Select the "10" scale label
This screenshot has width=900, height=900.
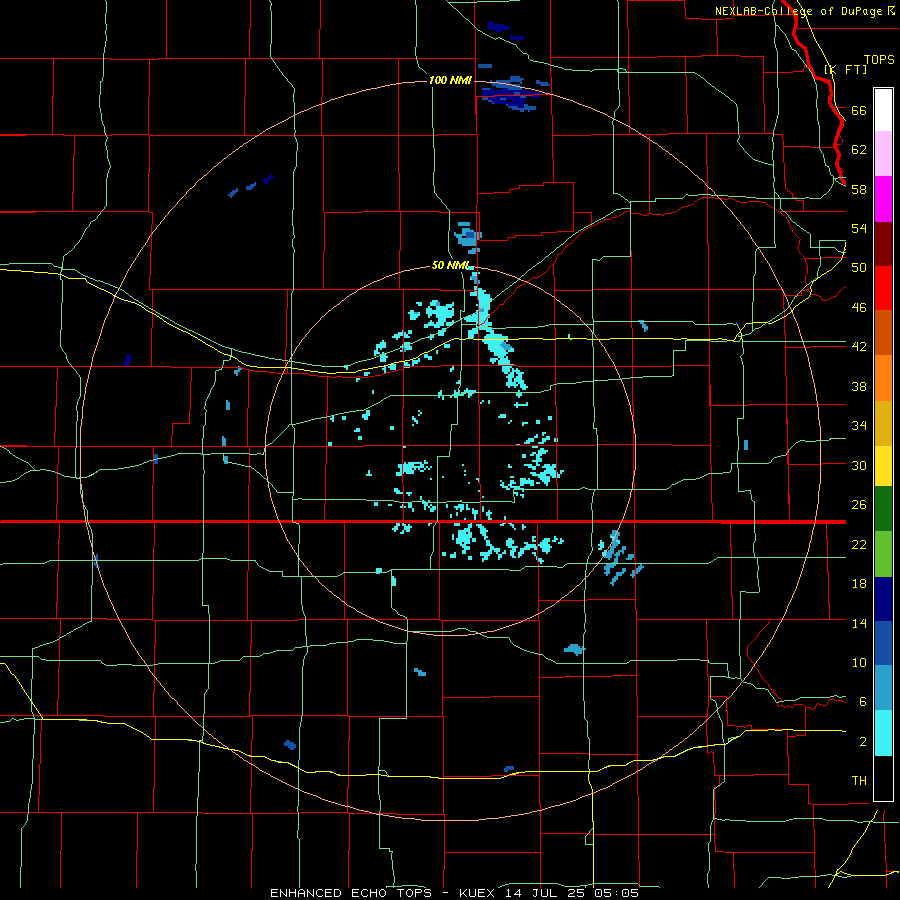pyautogui.click(x=859, y=662)
